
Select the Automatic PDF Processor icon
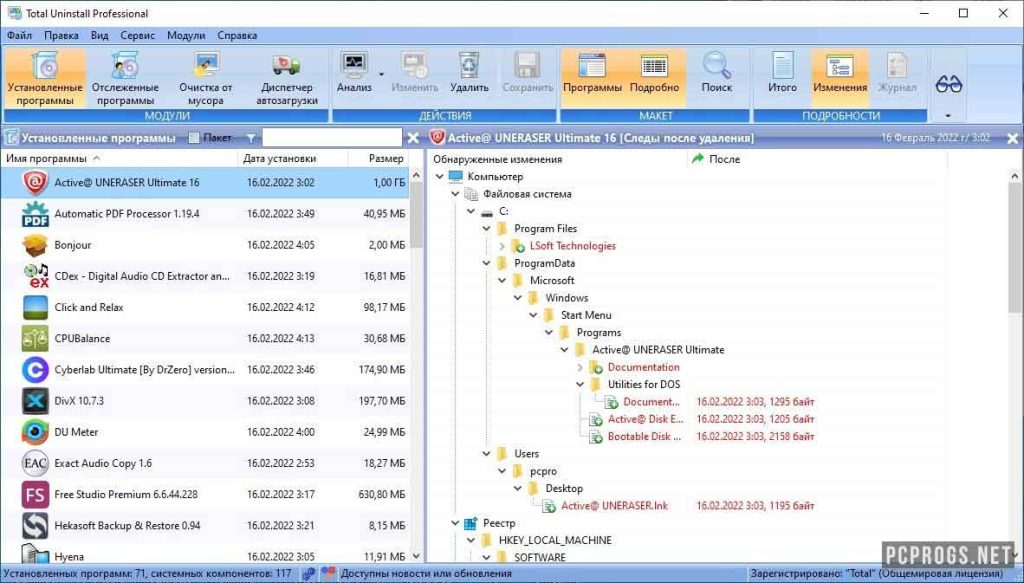click(x=35, y=214)
